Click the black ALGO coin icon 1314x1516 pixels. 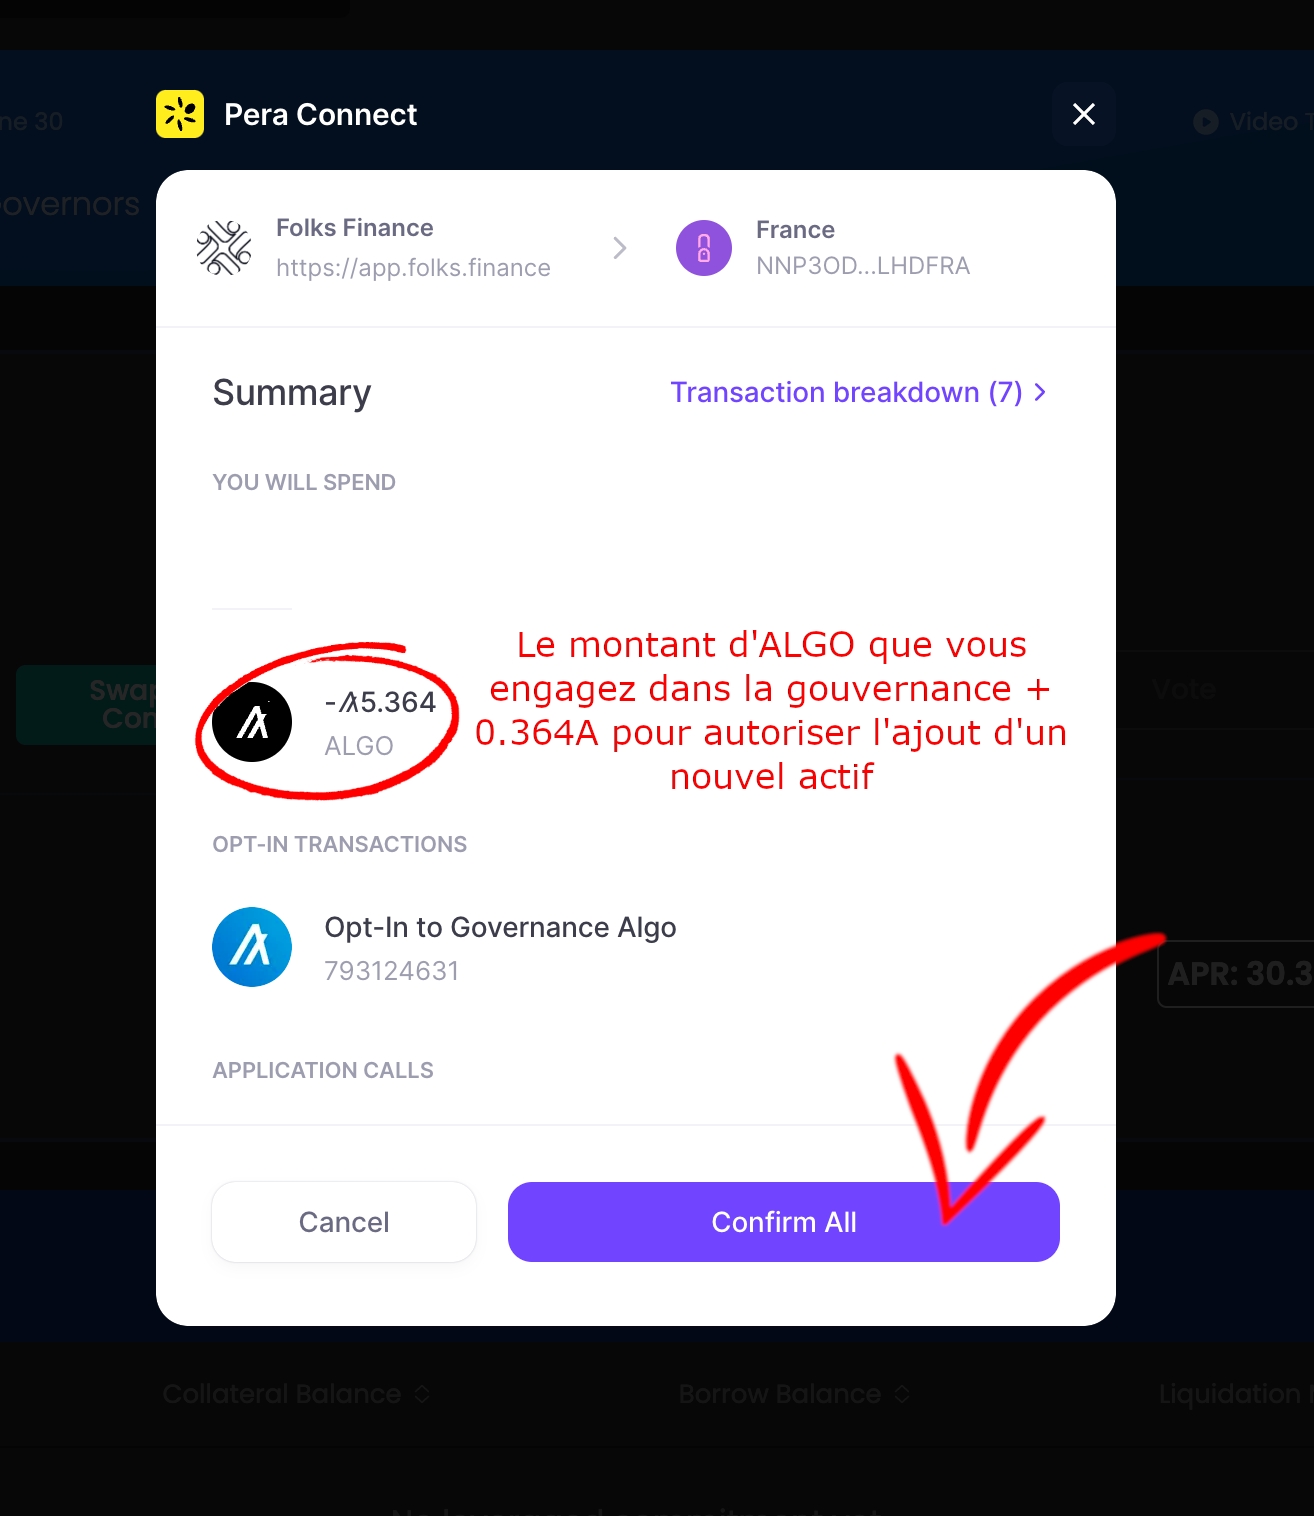[x=252, y=722]
